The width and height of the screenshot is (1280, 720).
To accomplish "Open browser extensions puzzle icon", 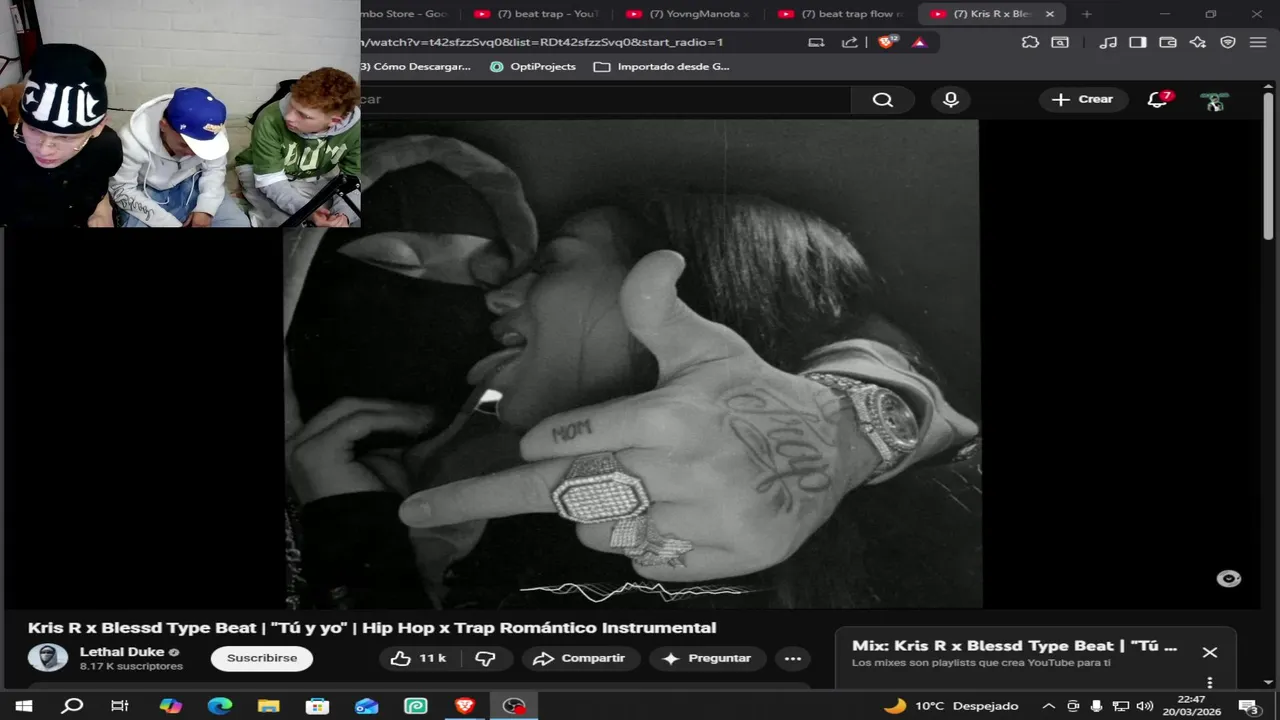I will [1030, 42].
